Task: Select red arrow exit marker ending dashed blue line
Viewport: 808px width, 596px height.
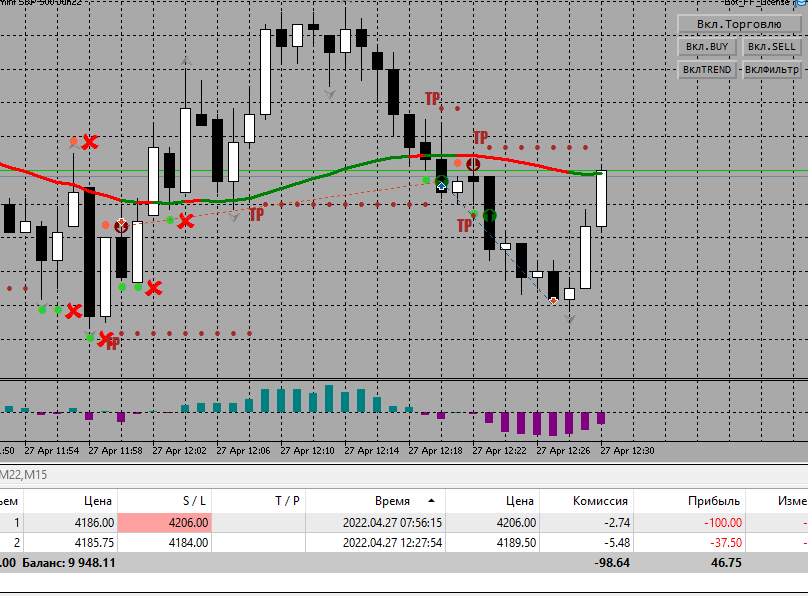Action: click(x=553, y=300)
